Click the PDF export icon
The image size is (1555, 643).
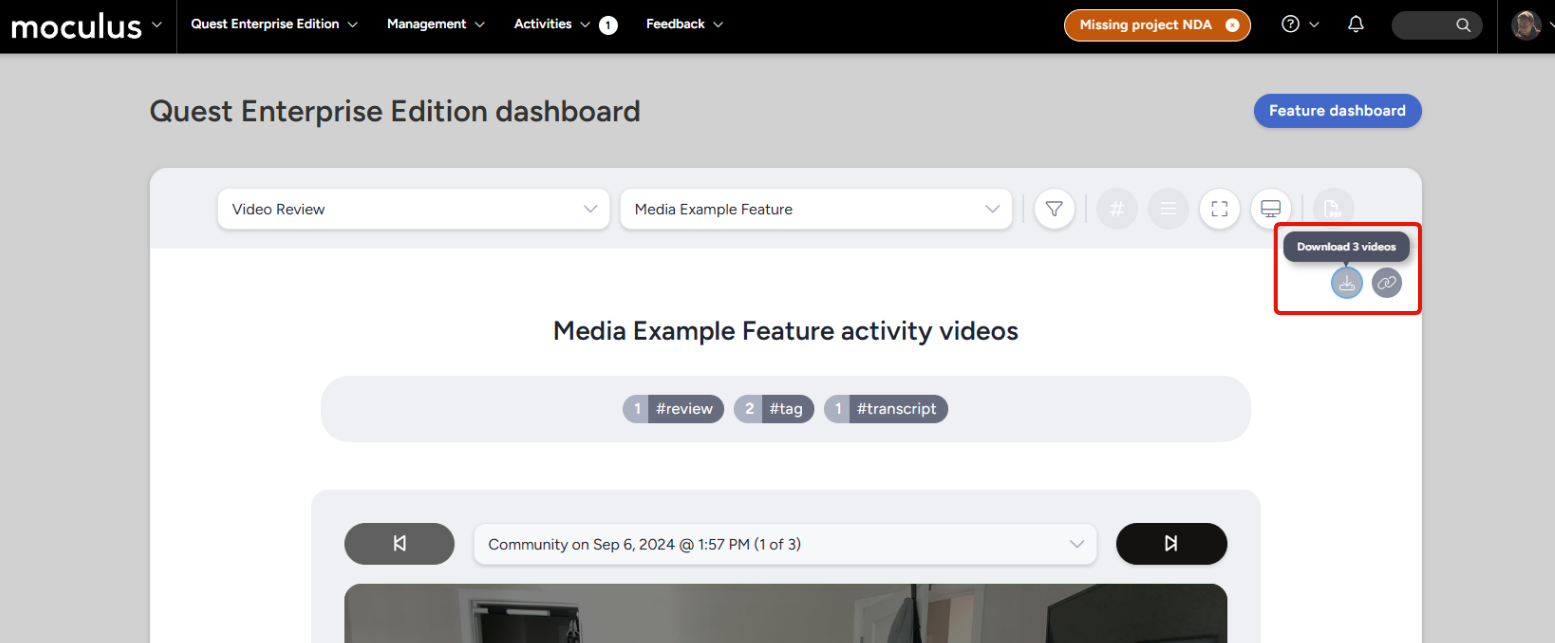pyautogui.click(x=1332, y=209)
